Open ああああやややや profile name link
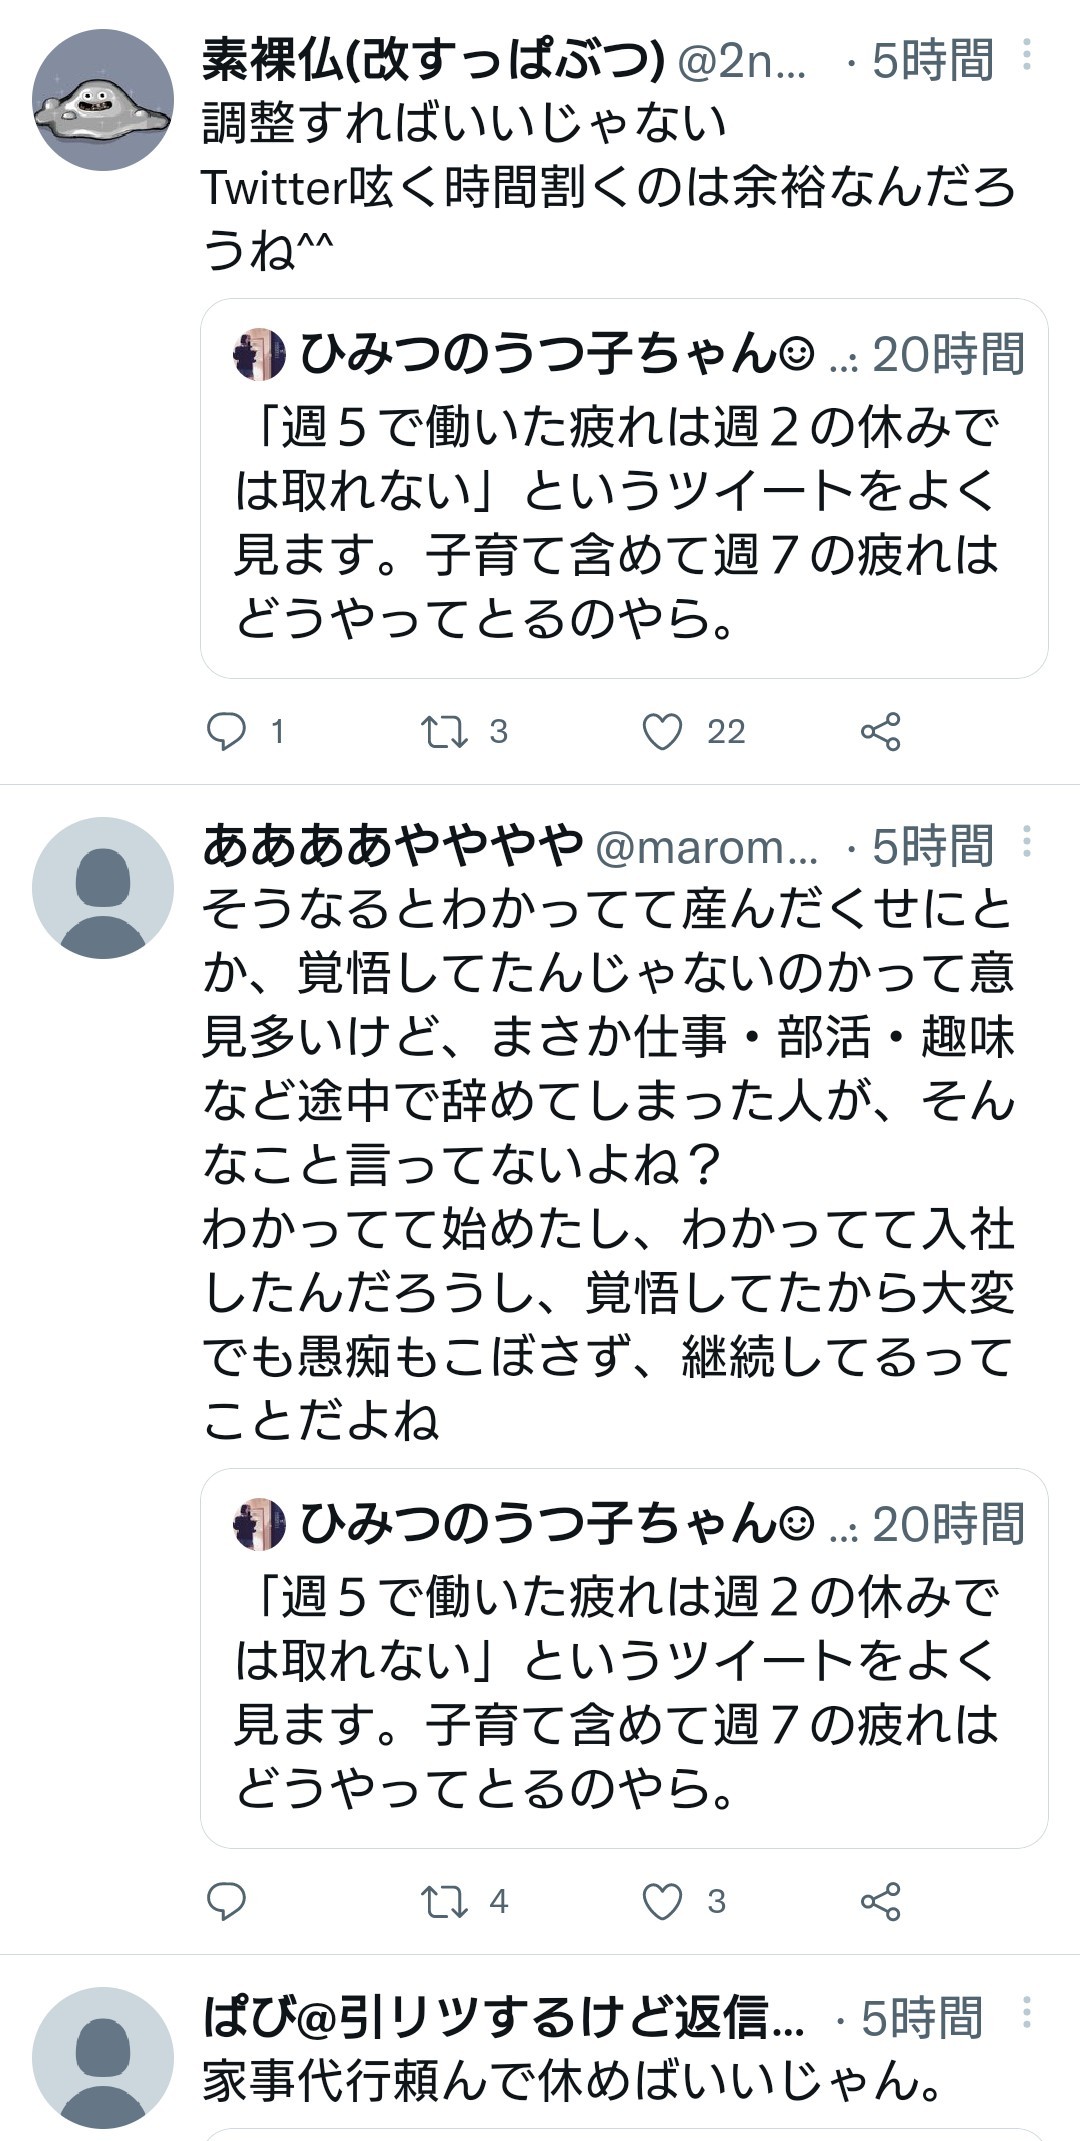 pyautogui.click(x=392, y=846)
